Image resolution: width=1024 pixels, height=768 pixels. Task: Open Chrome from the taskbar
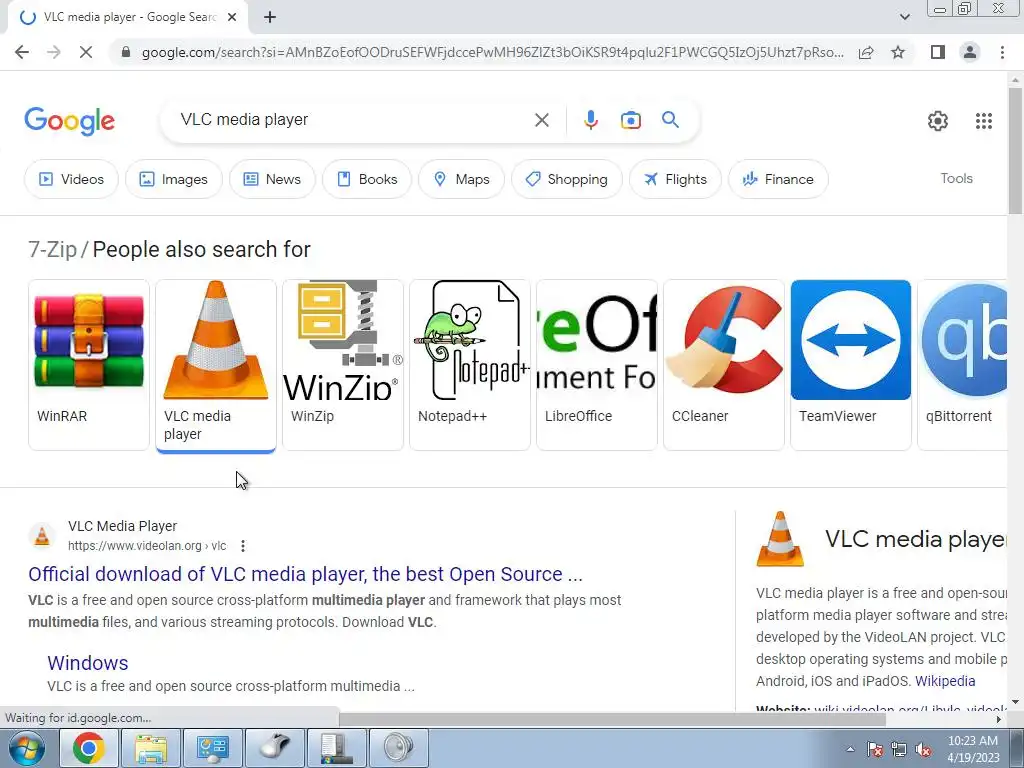point(89,748)
